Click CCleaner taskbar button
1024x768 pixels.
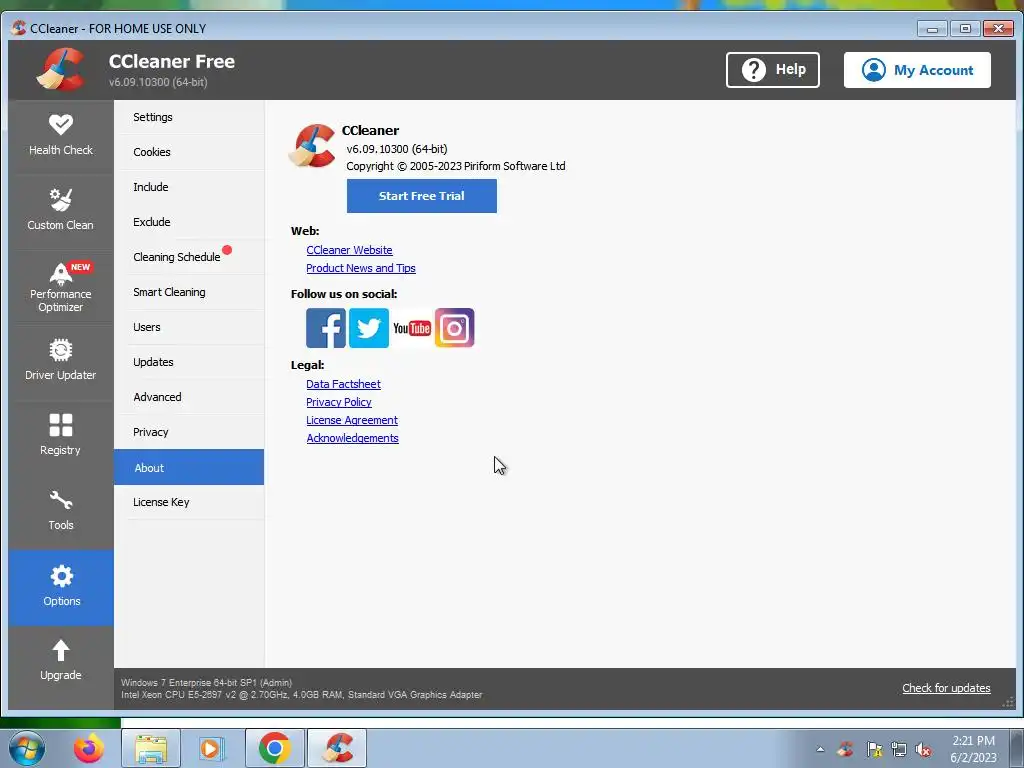337,748
